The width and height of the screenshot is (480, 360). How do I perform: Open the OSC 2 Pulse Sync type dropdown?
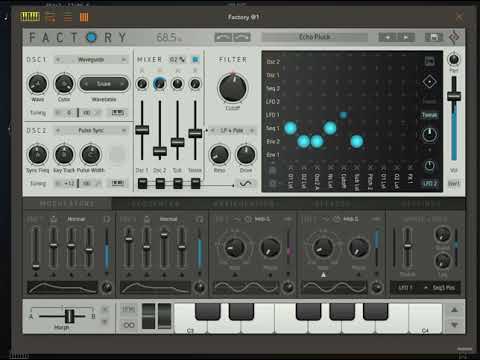[91, 130]
